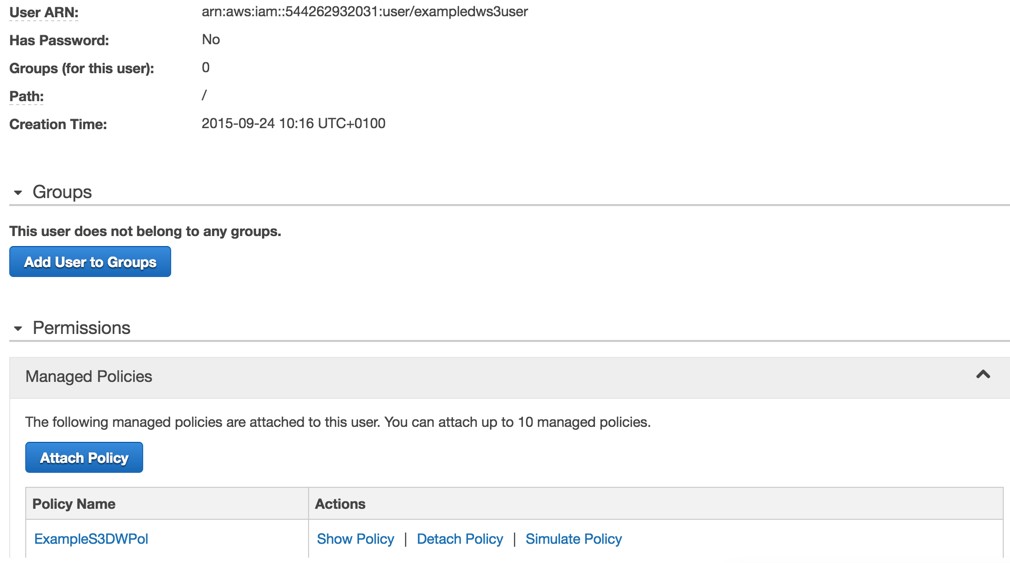This screenshot has width=1010, height=563.
Task: Detach Policy ExampleS3DWPol from user
Action: pos(460,539)
